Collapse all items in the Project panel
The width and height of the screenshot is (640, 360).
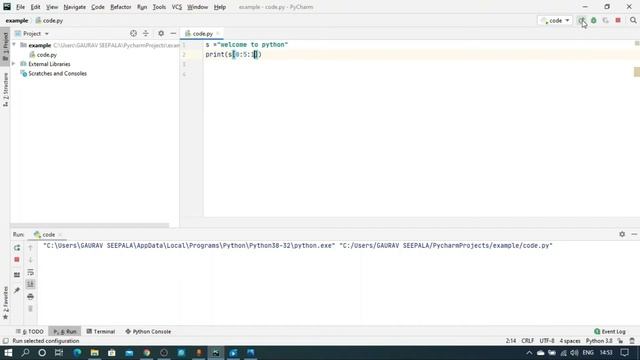click(146, 33)
